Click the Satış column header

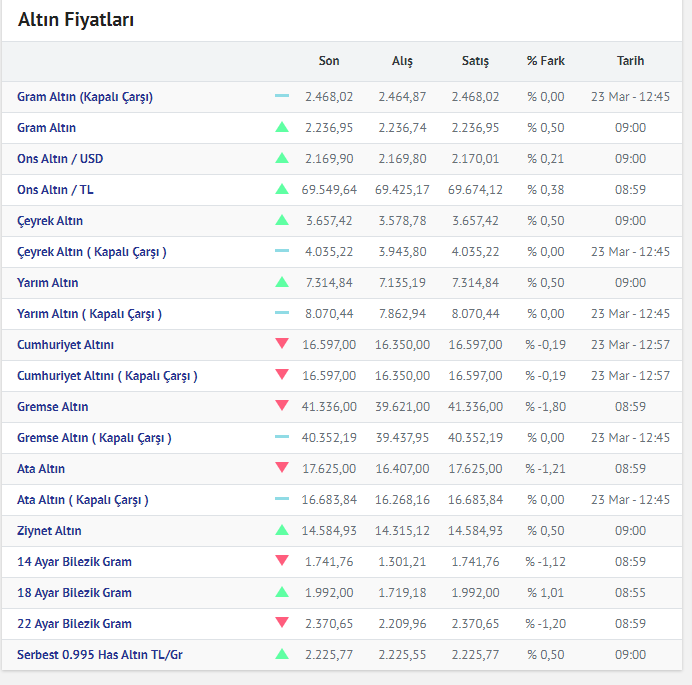(x=475, y=61)
